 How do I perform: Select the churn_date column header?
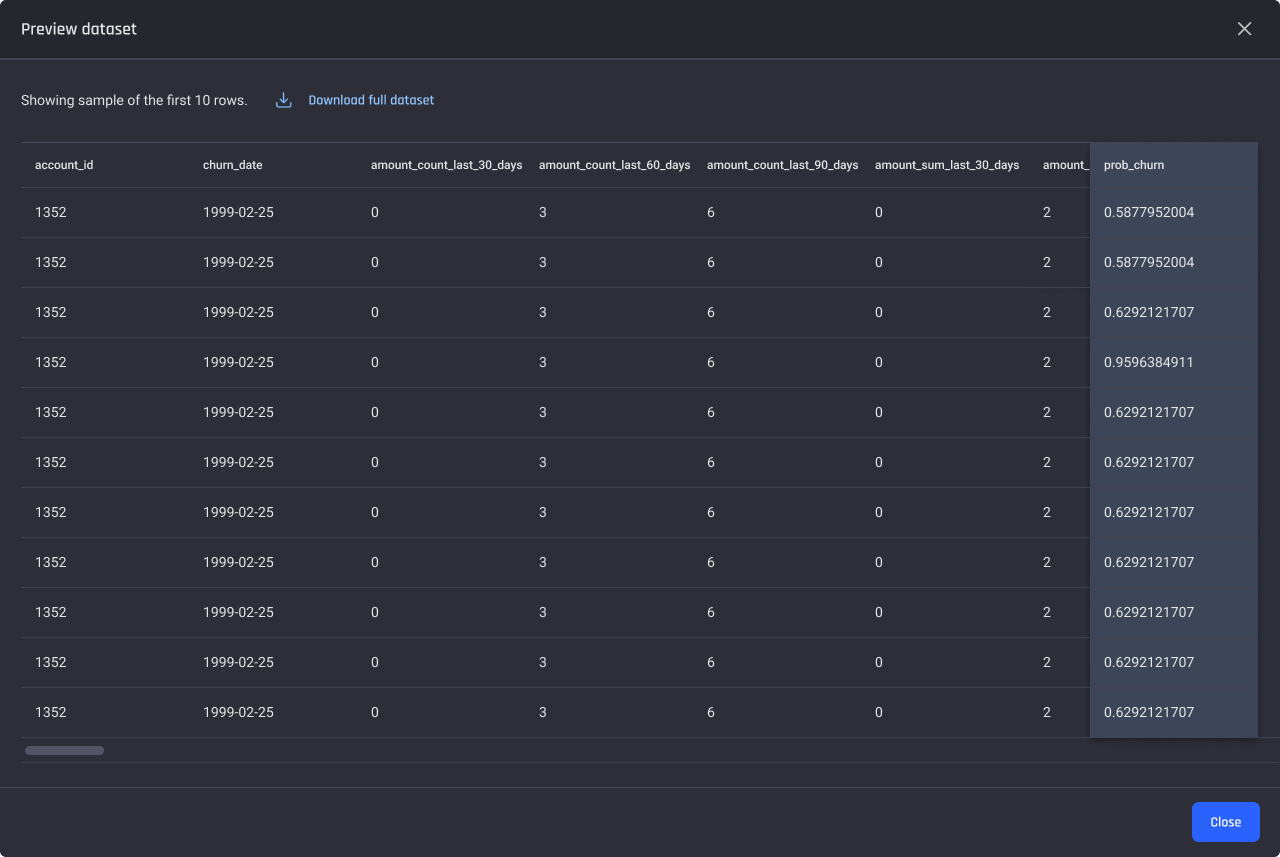233,165
